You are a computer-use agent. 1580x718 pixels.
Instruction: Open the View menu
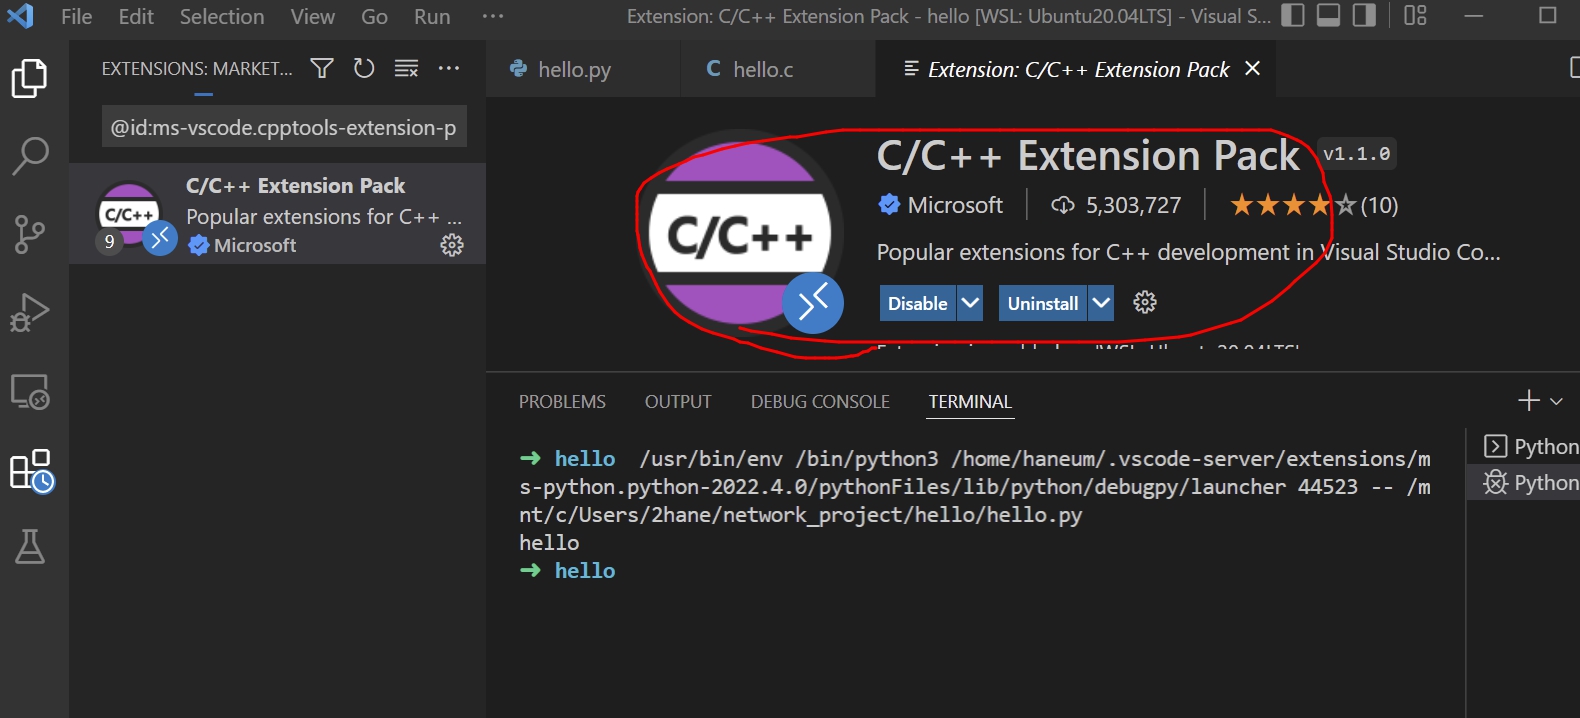(313, 16)
